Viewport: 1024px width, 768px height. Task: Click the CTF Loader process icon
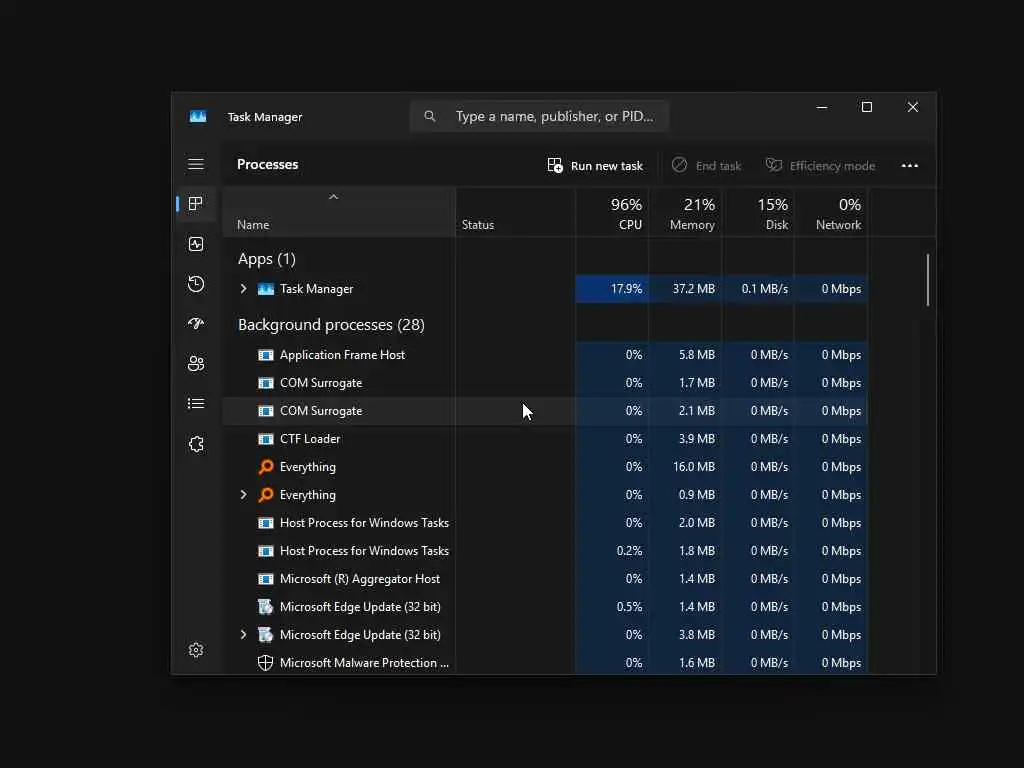[266, 439]
